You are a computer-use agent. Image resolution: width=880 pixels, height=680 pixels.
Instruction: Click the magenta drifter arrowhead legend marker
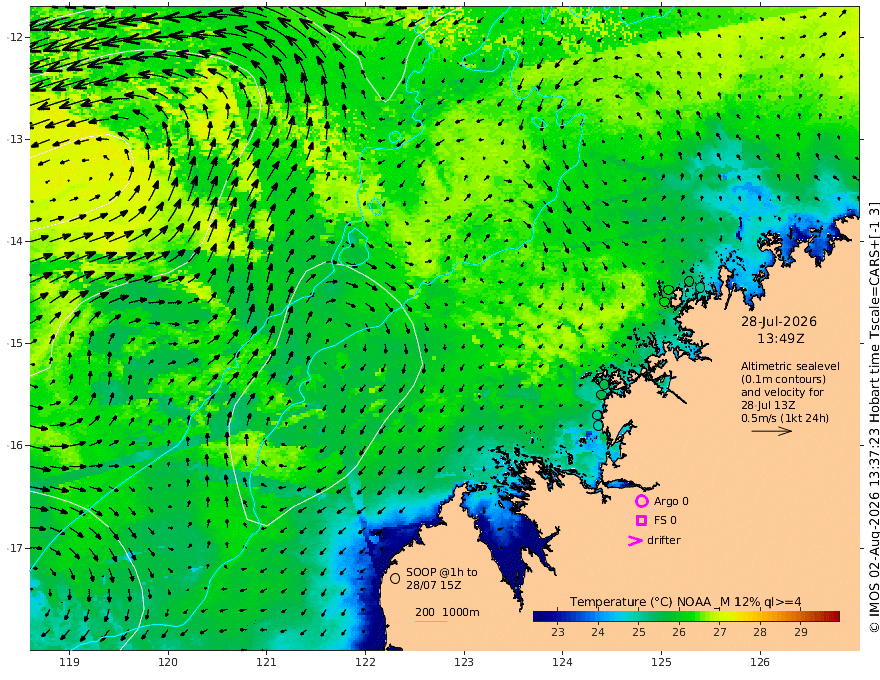tap(635, 541)
